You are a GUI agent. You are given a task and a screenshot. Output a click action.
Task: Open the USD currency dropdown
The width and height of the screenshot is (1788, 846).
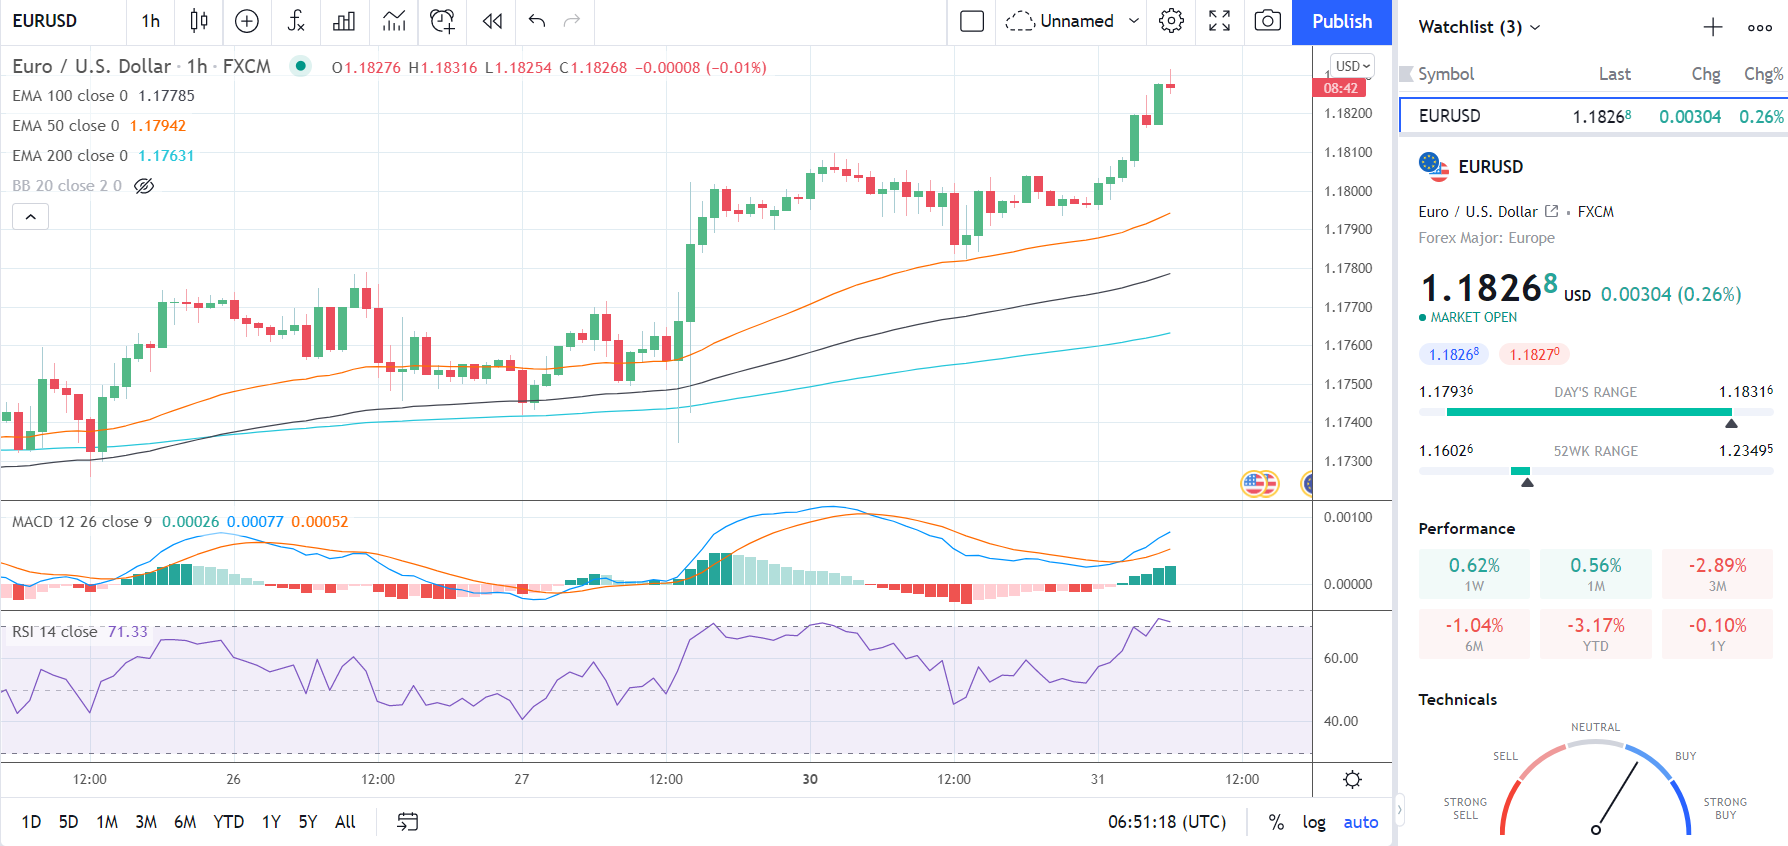click(x=1353, y=66)
